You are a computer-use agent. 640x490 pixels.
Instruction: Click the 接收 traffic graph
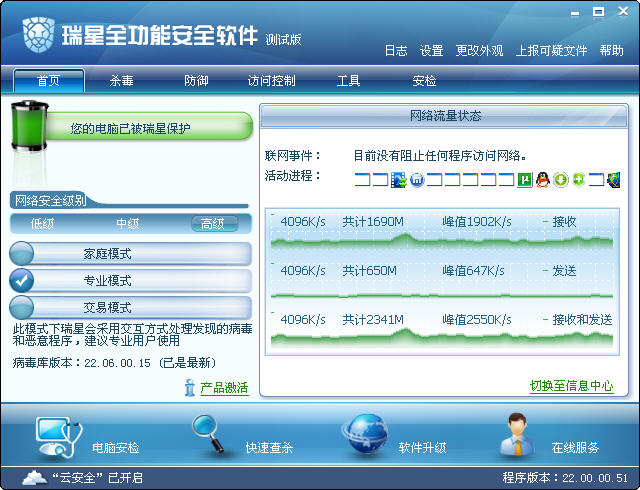[442, 232]
